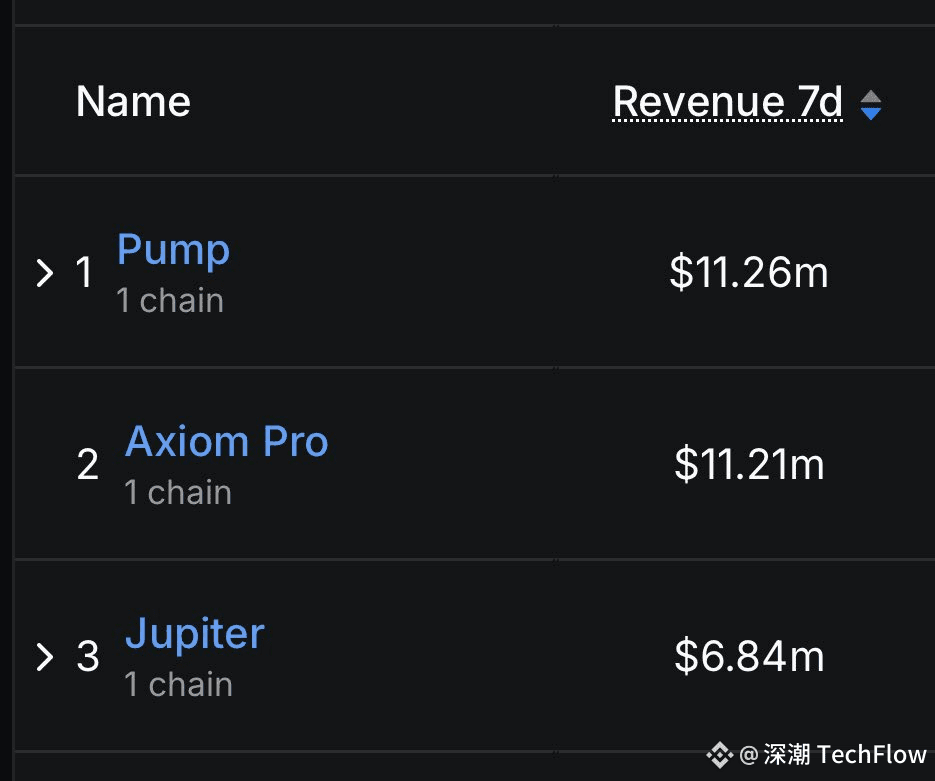
Task: Click the rank number 1 cell
Action: [x=84, y=273]
